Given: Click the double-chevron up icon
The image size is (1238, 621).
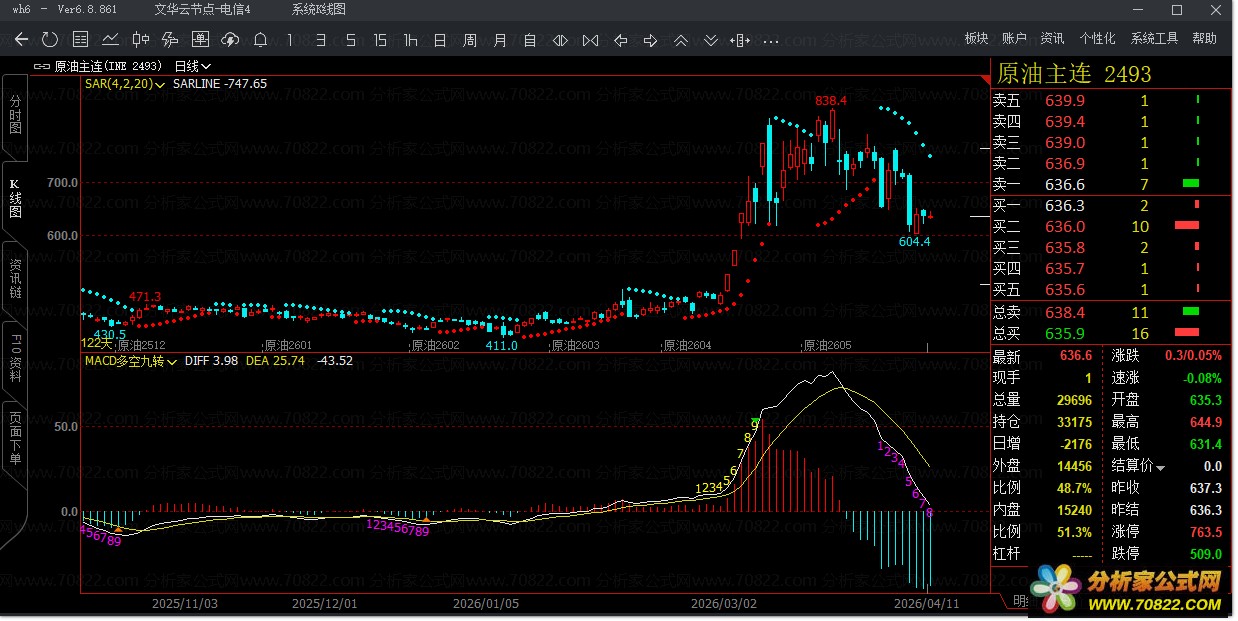Looking at the screenshot, I should point(681,40).
